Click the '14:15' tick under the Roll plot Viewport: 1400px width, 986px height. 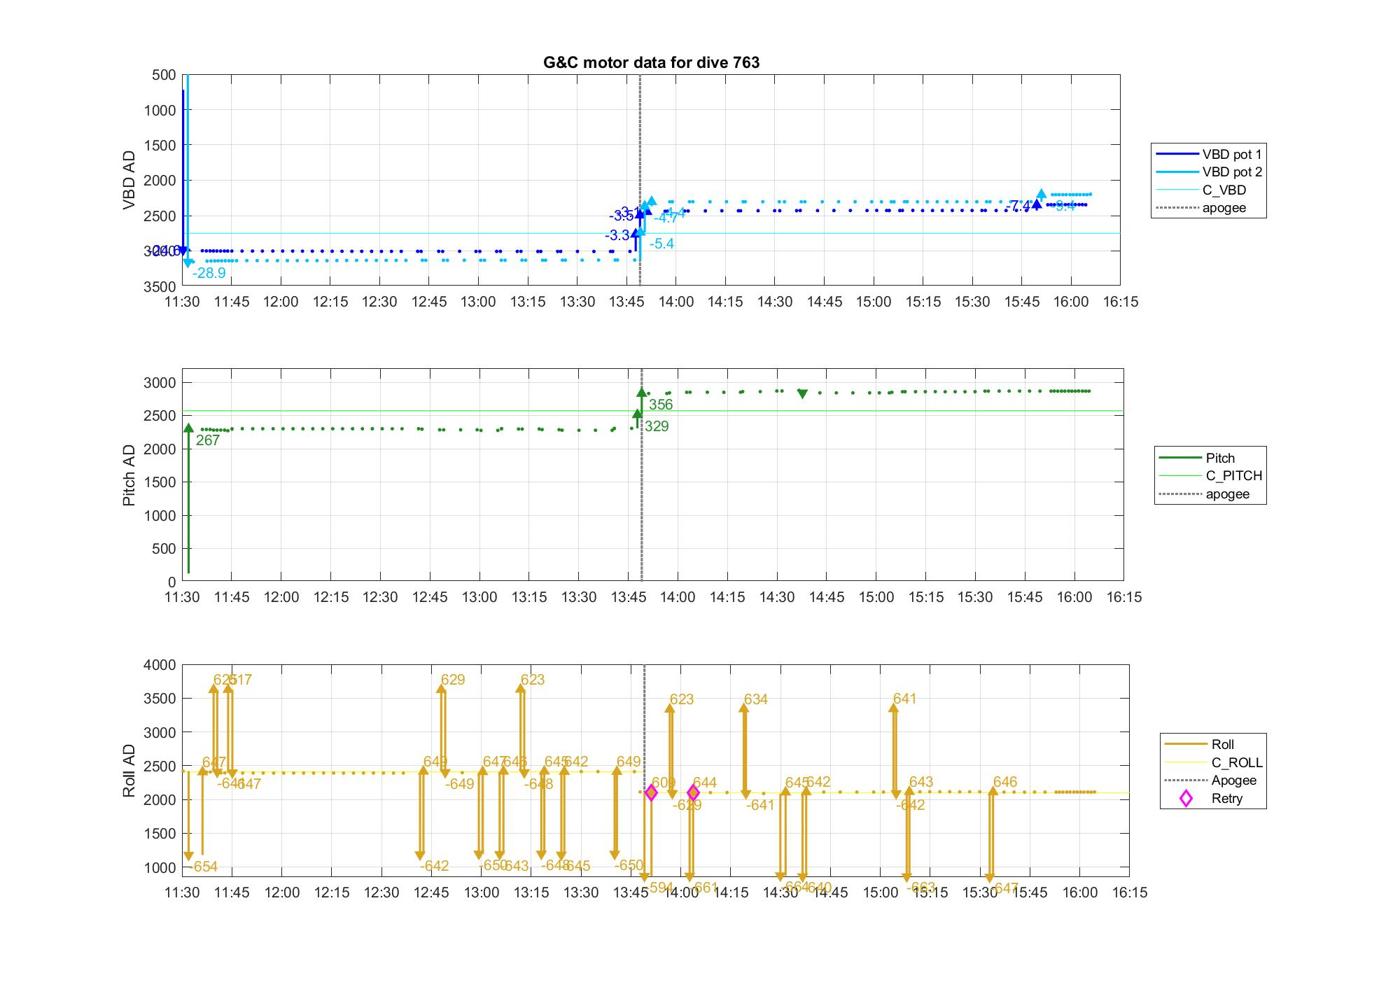(x=731, y=892)
